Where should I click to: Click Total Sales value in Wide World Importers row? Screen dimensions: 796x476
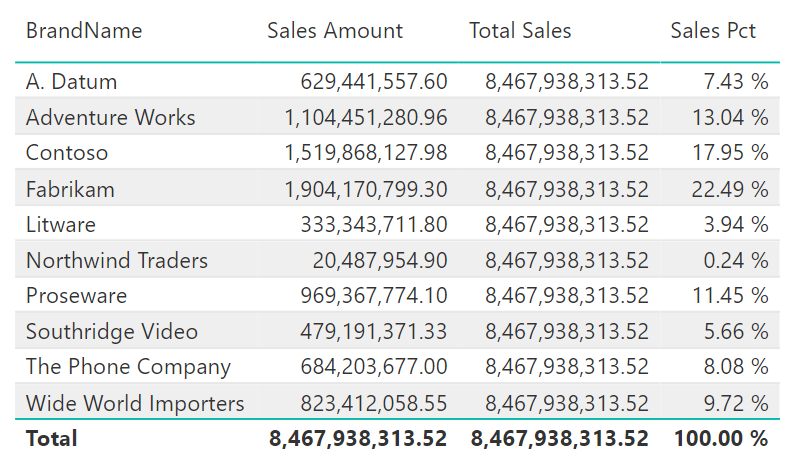pos(567,404)
